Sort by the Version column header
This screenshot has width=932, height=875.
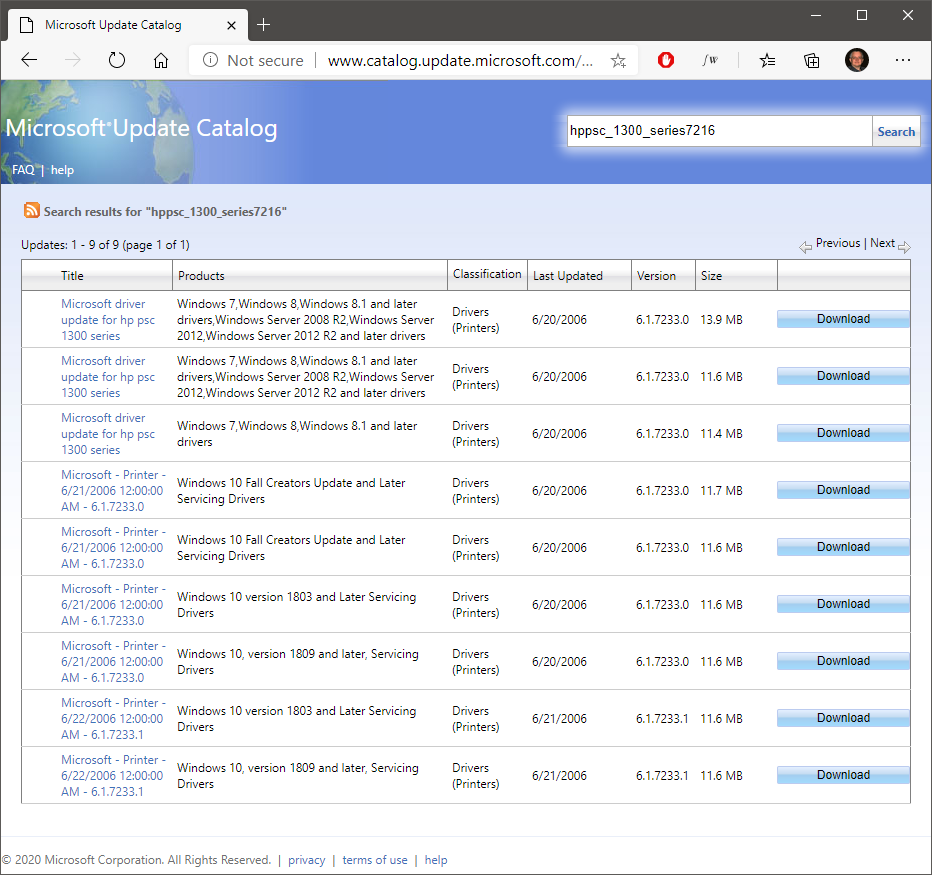coord(656,276)
